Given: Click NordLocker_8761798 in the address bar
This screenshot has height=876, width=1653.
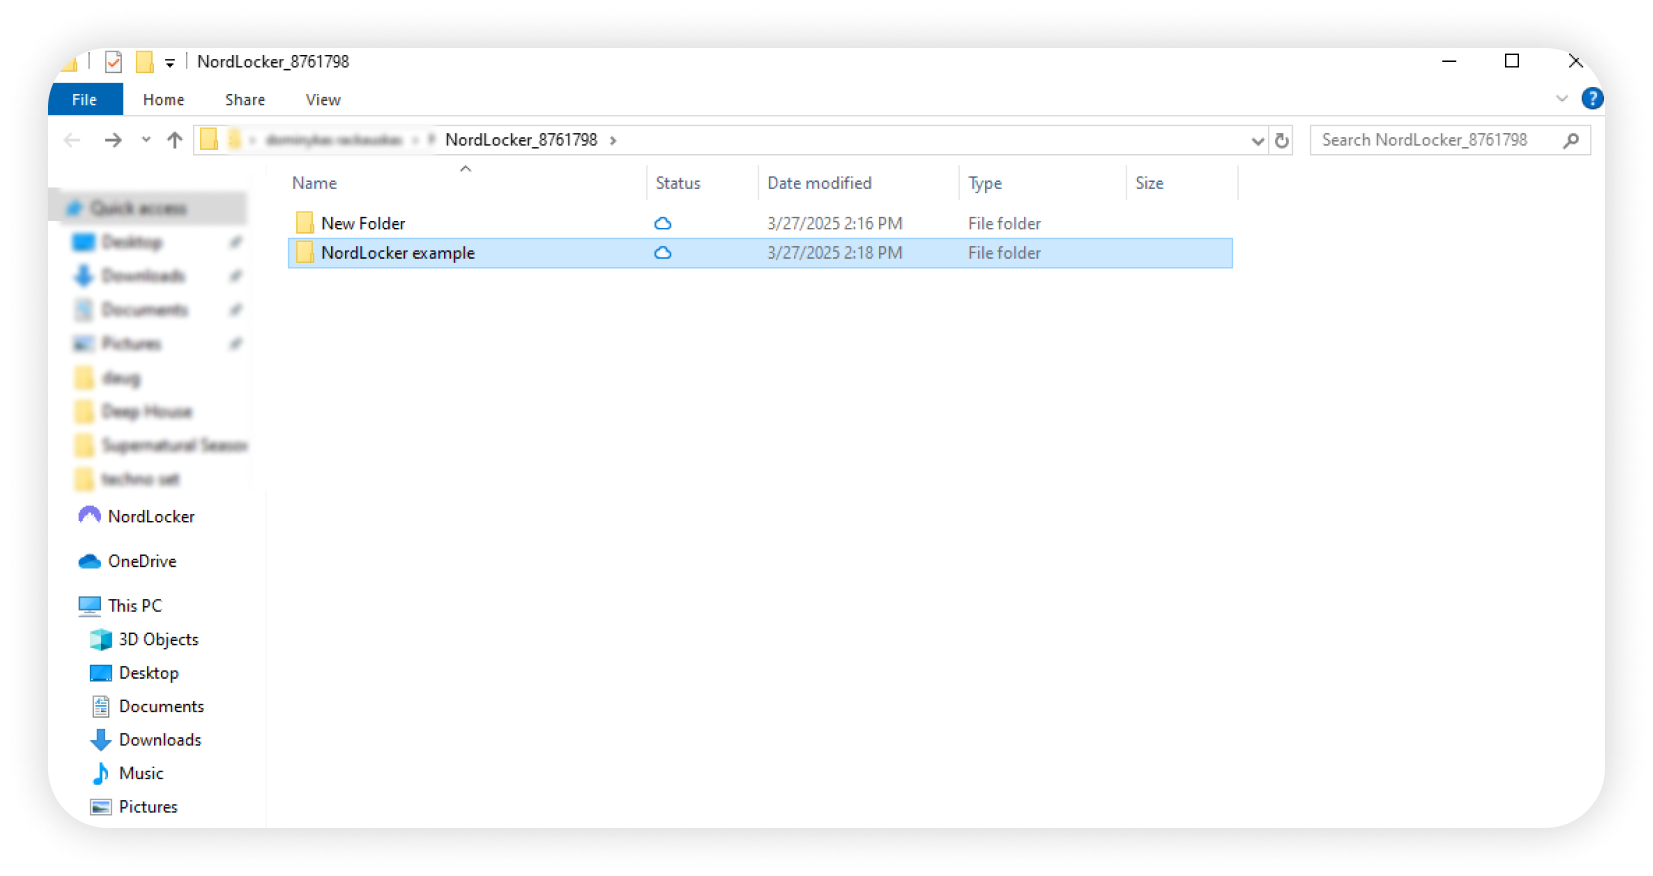Looking at the screenshot, I should [x=521, y=140].
